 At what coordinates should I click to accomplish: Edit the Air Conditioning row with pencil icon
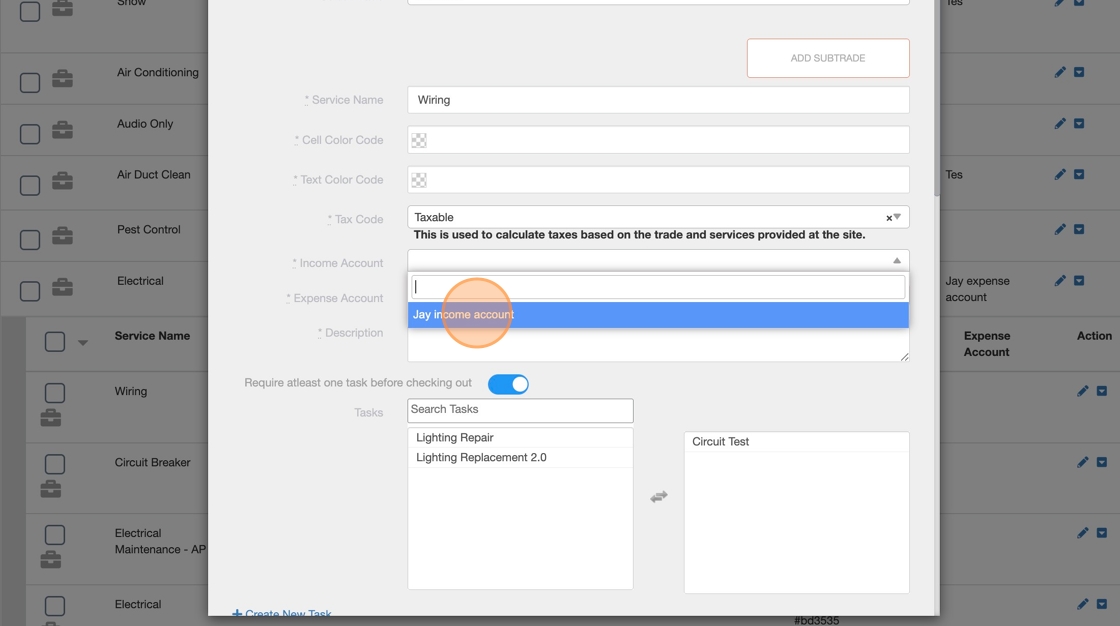1060,72
